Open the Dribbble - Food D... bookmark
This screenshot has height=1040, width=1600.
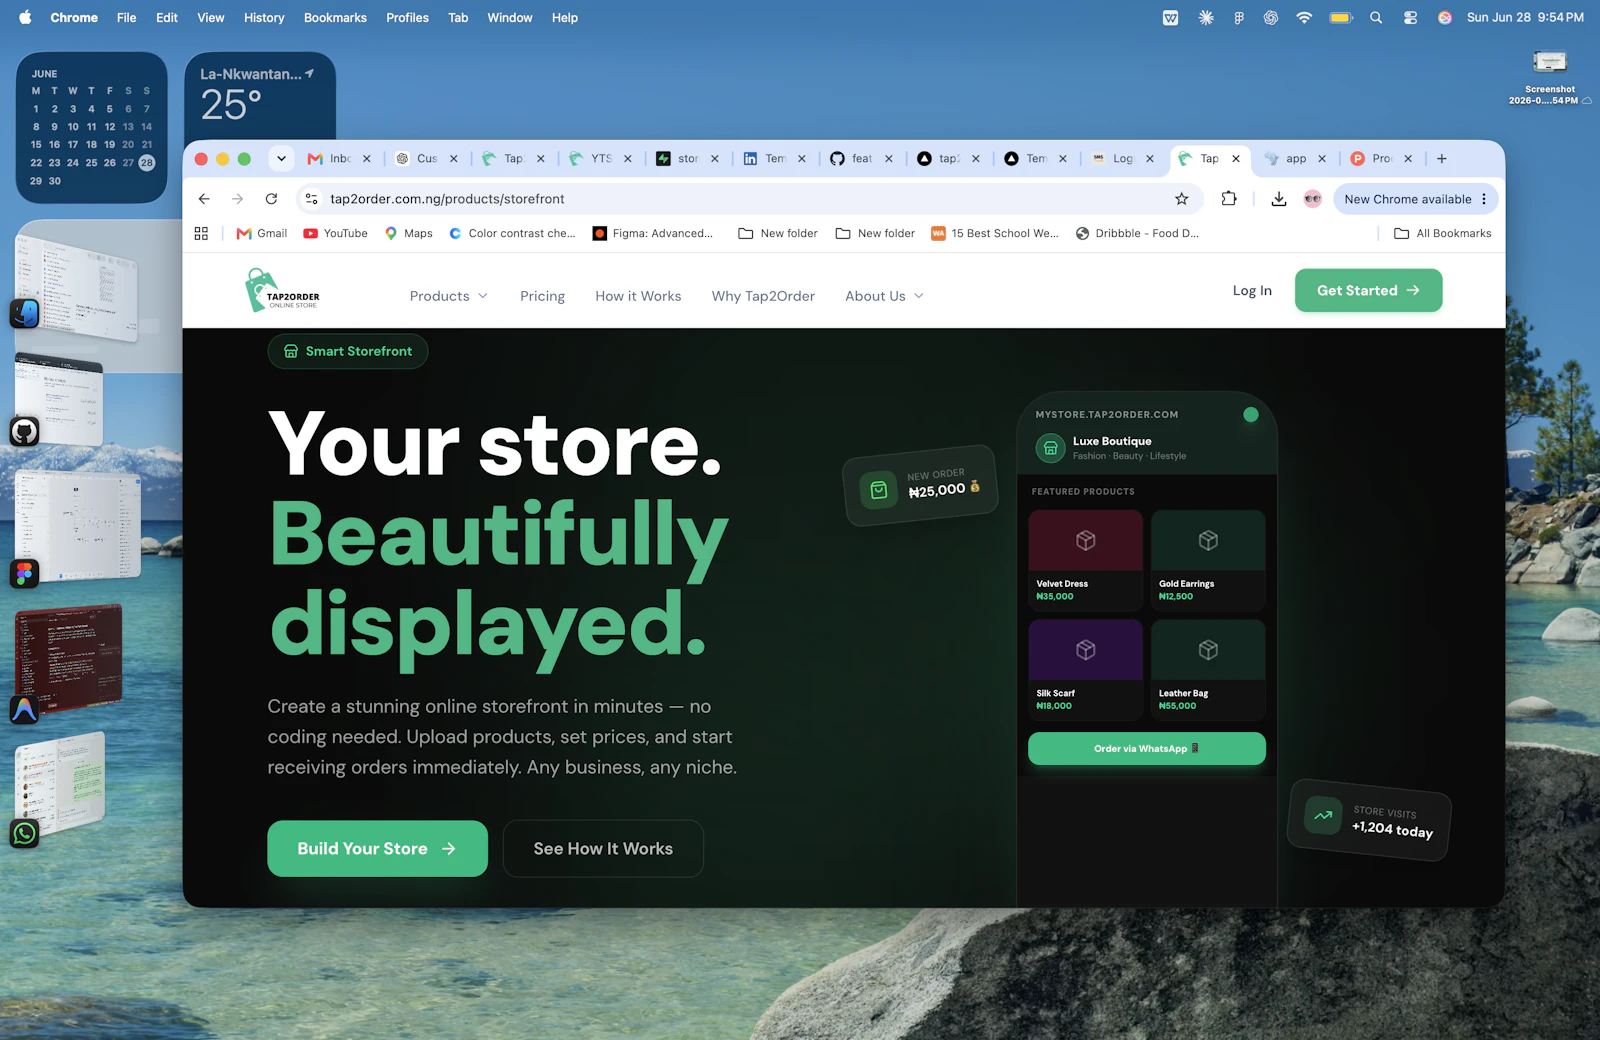click(1137, 233)
